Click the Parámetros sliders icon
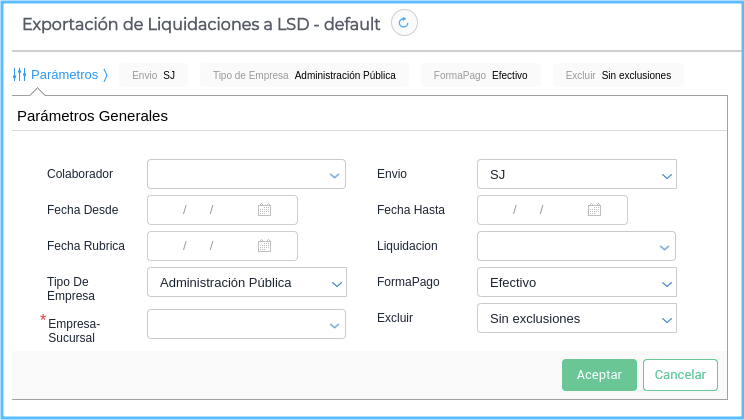Image resolution: width=744 pixels, height=420 pixels. click(19, 75)
